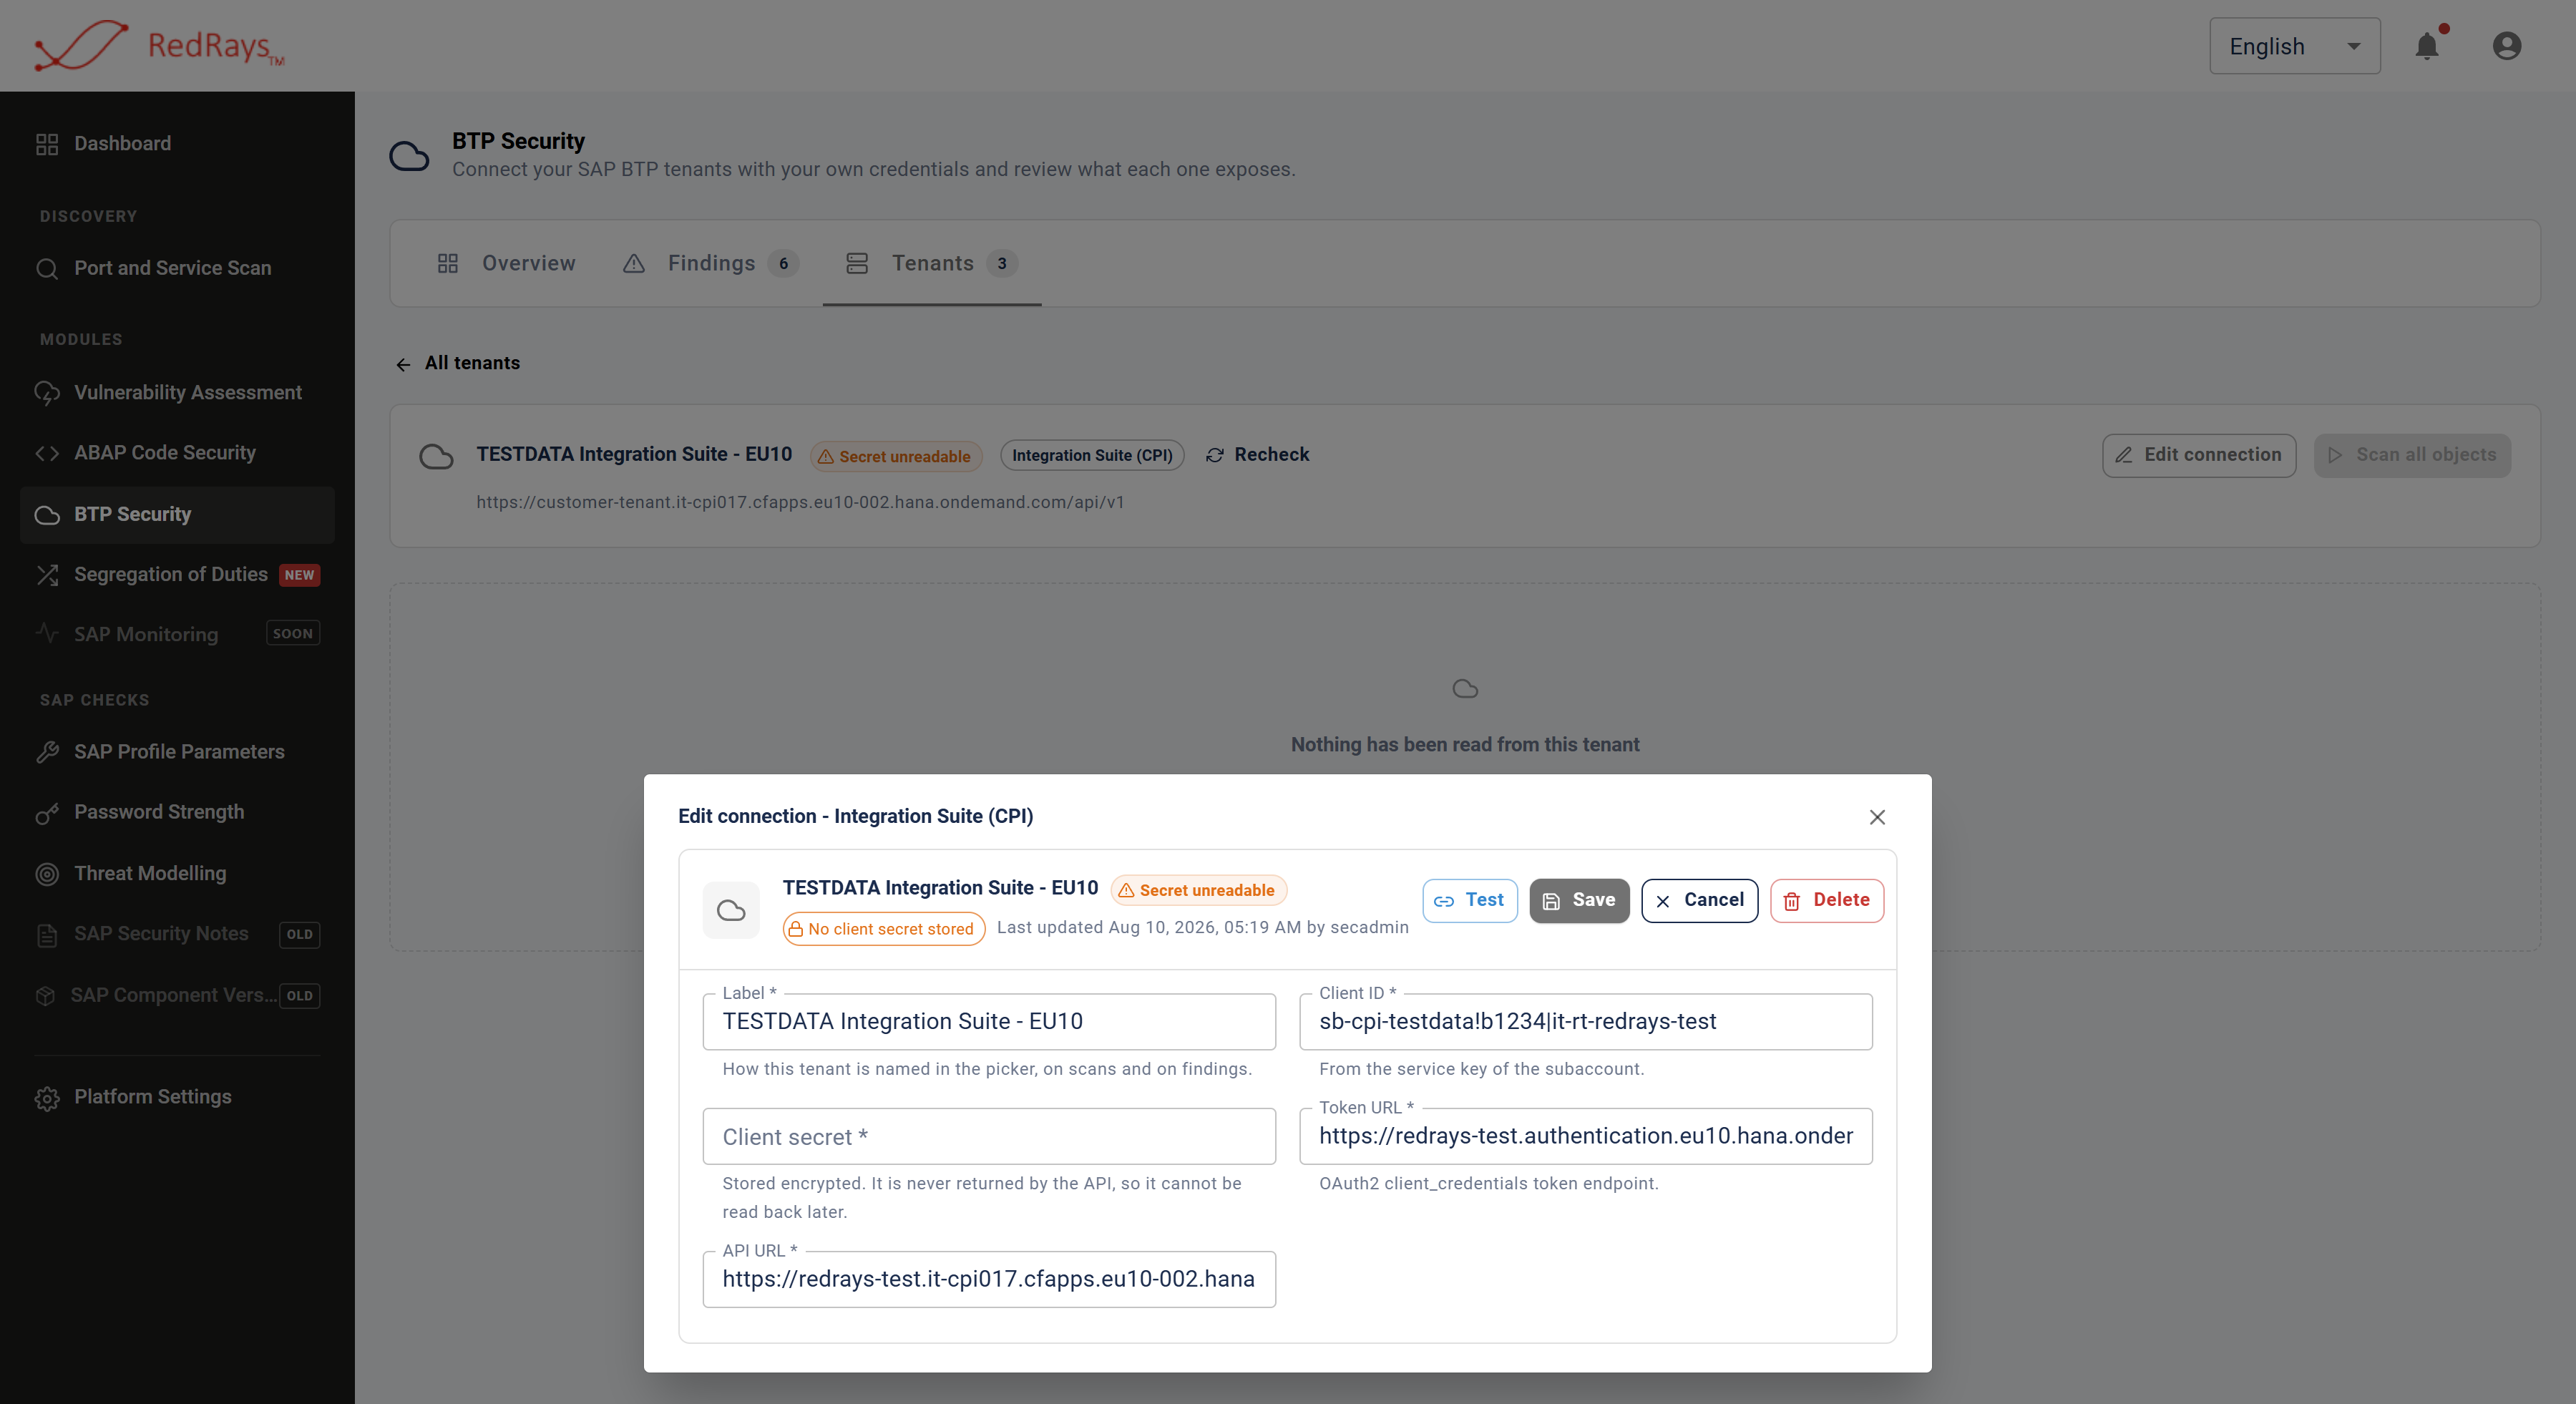The image size is (2576, 1404).
Task: Switch to the Findings tab
Action: point(710,263)
